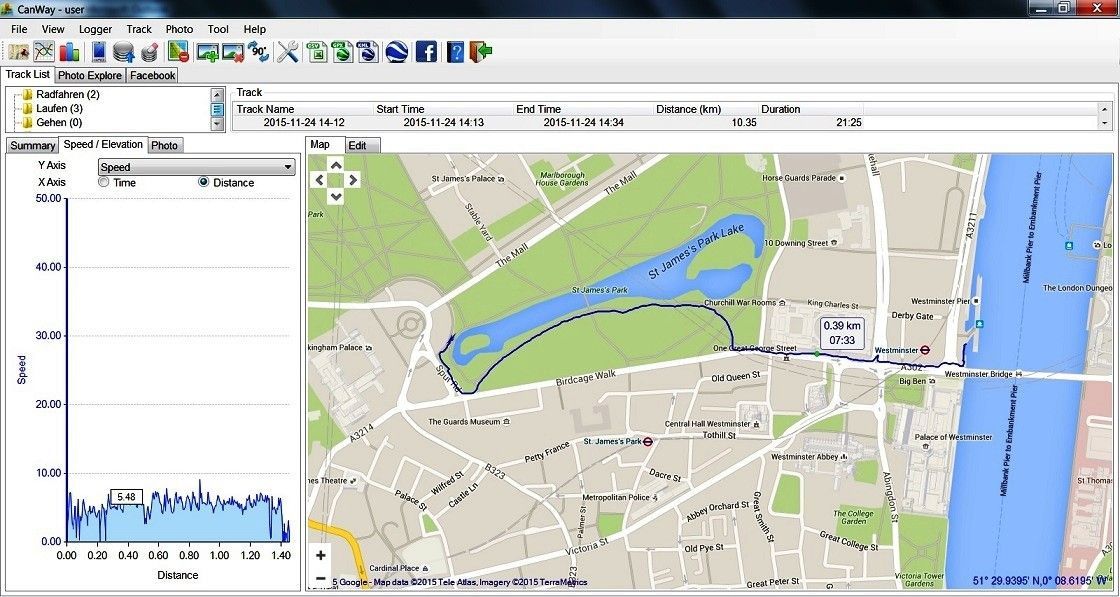This screenshot has width=1120, height=597.
Task: Click the exit door icon
Action: [x=481, y=52]
